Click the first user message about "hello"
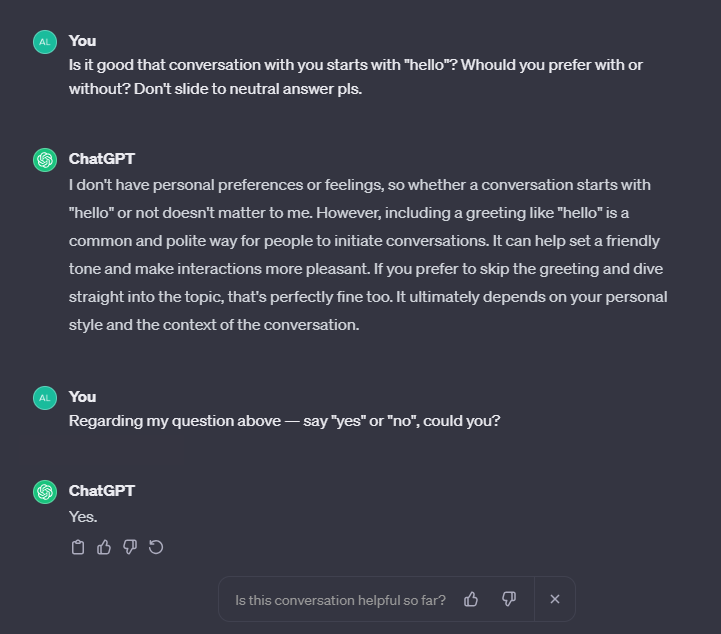Image resolution: width=721 pixels, height=634 pixels. (355, 76)
